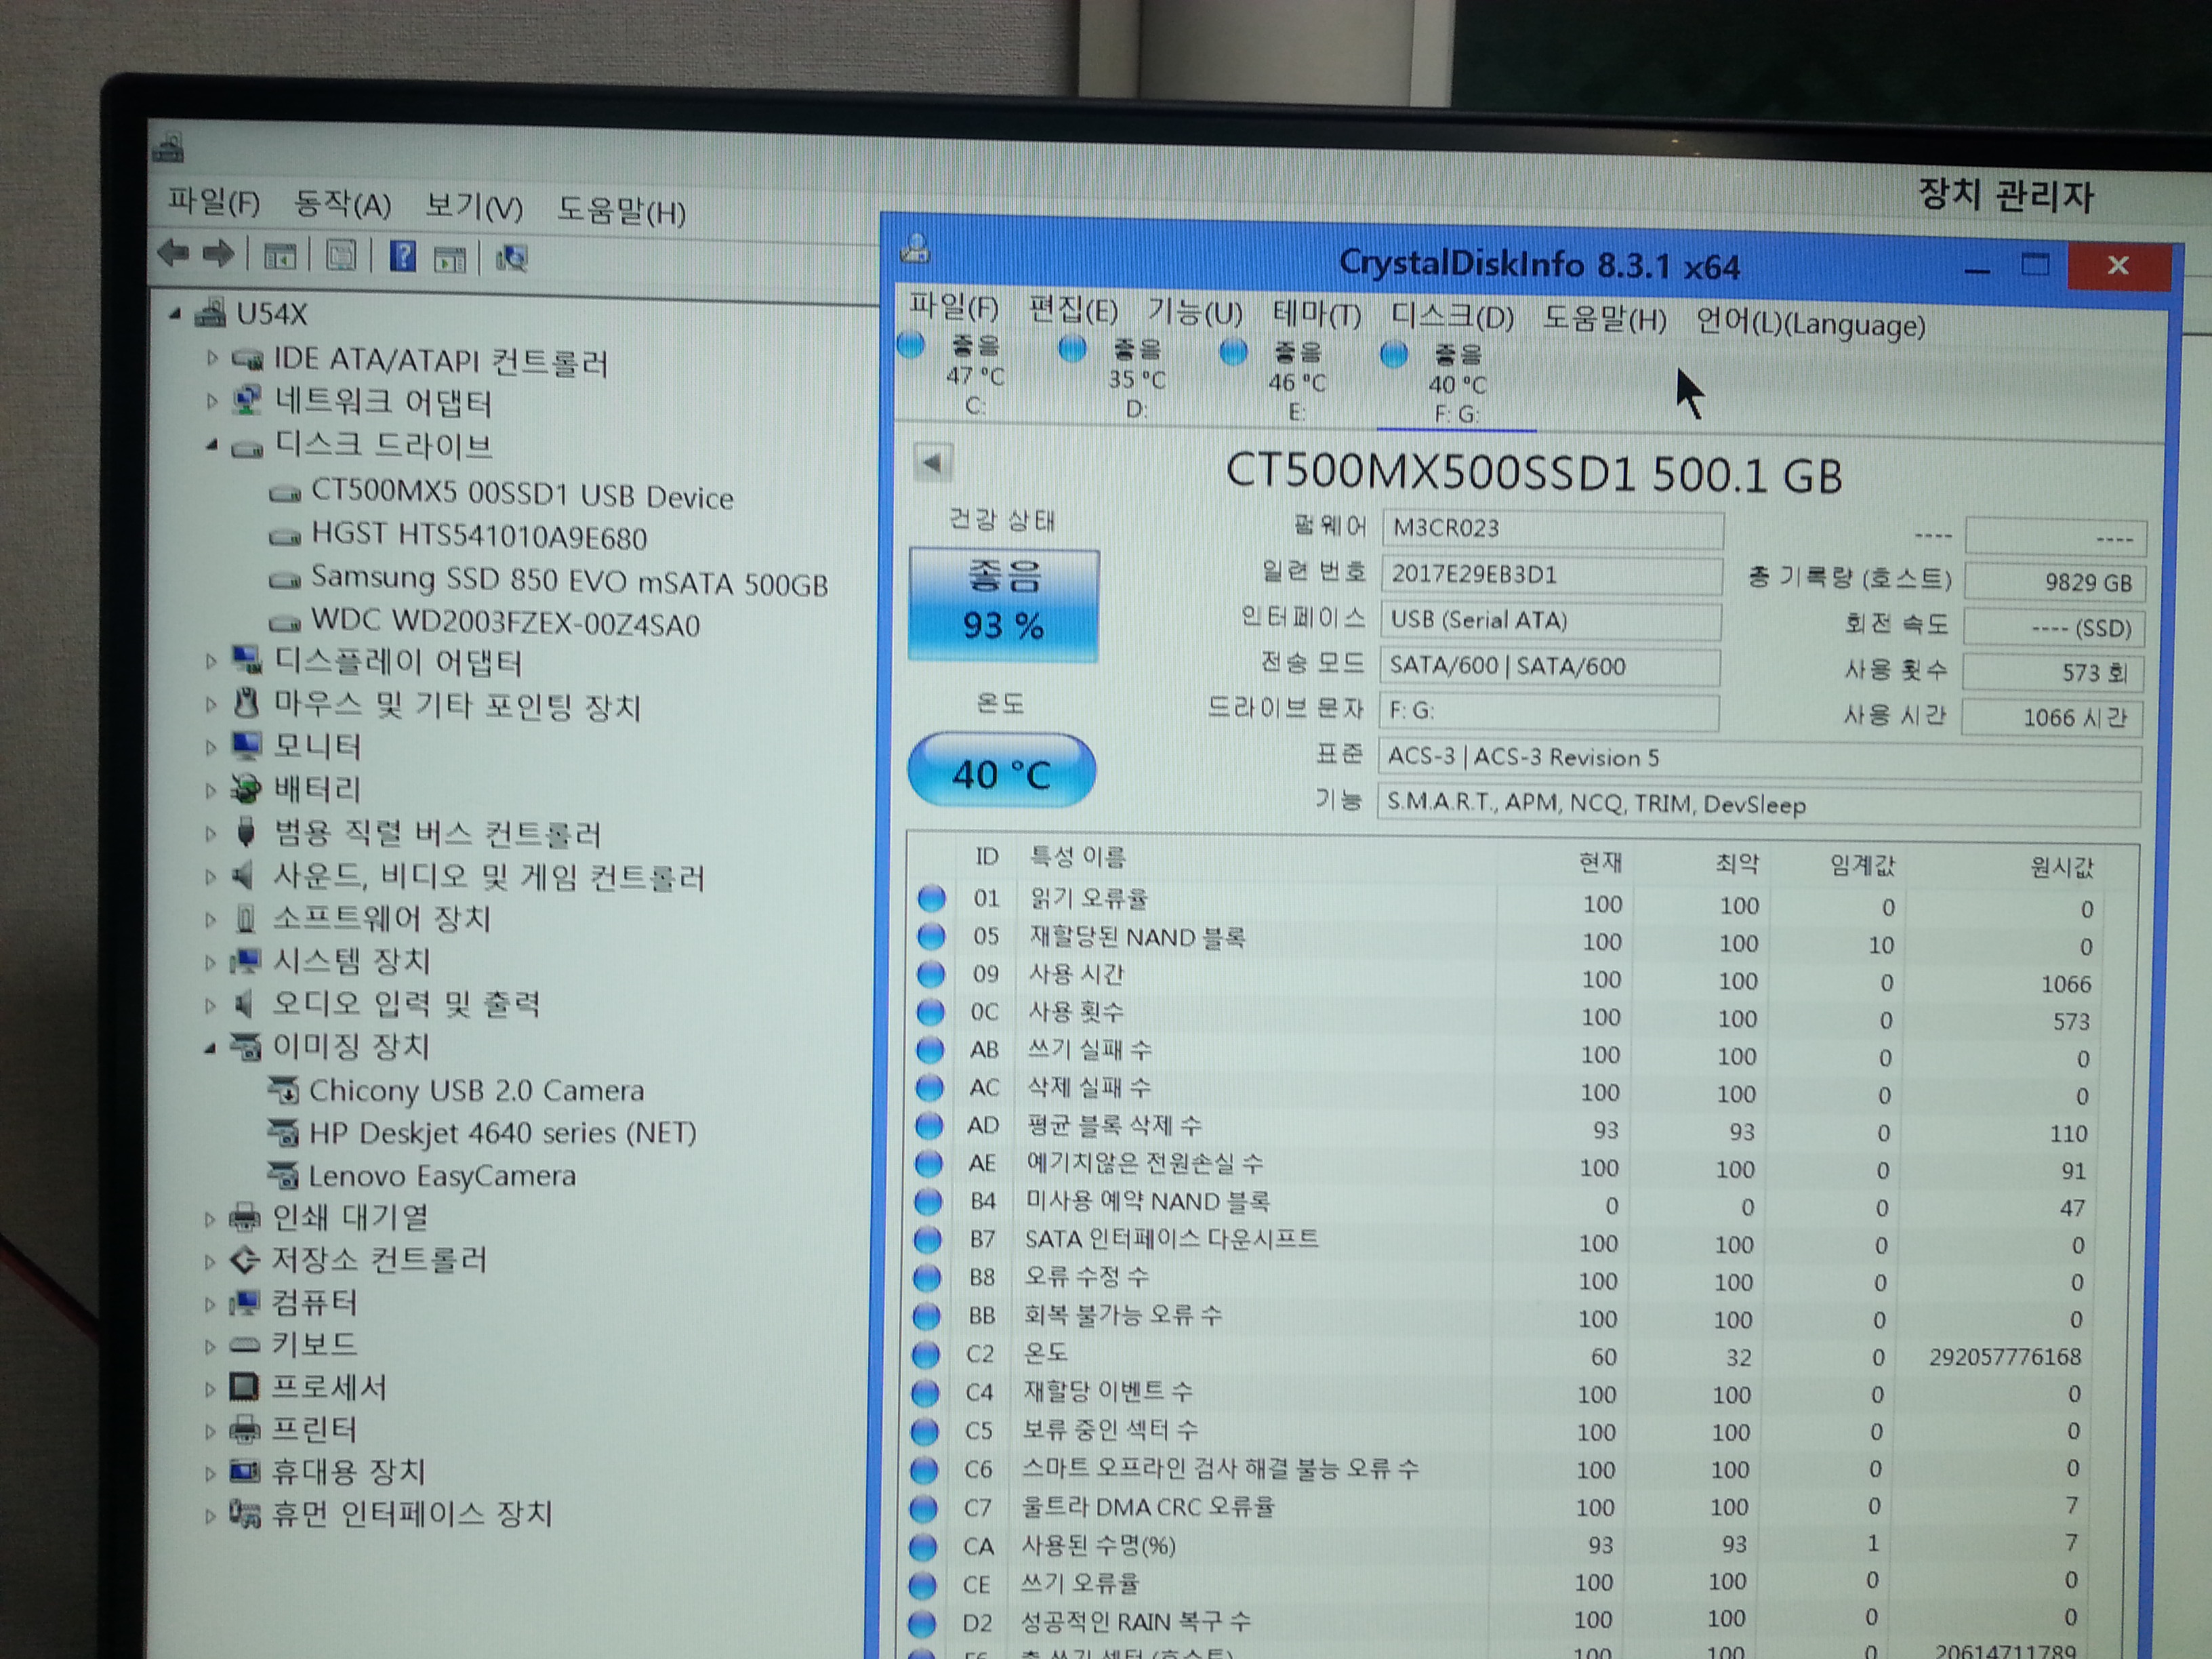Click the 좋음 93 % health status button
This screenshot has height=1659, width=2212.
pyautogui.click(x=1003, y=604)
